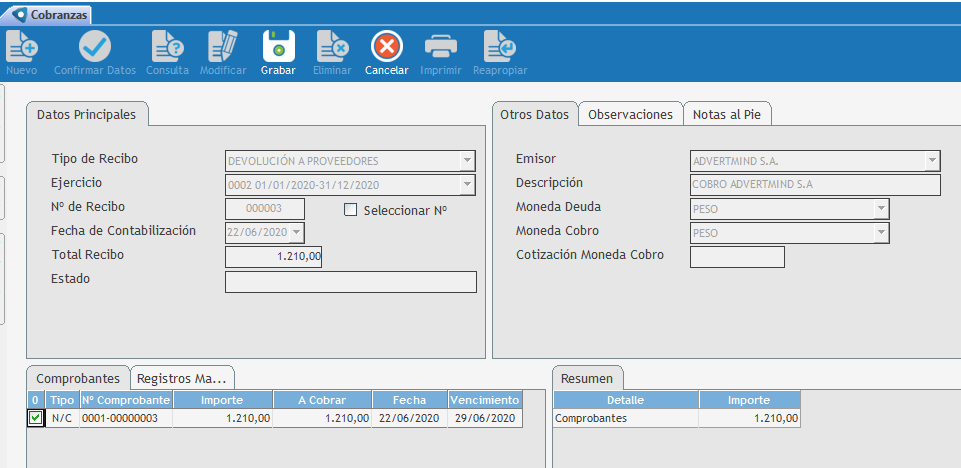961x468 pixels.
Task: Switch to the Observaciones tab
Action: (x=630, y=114)
